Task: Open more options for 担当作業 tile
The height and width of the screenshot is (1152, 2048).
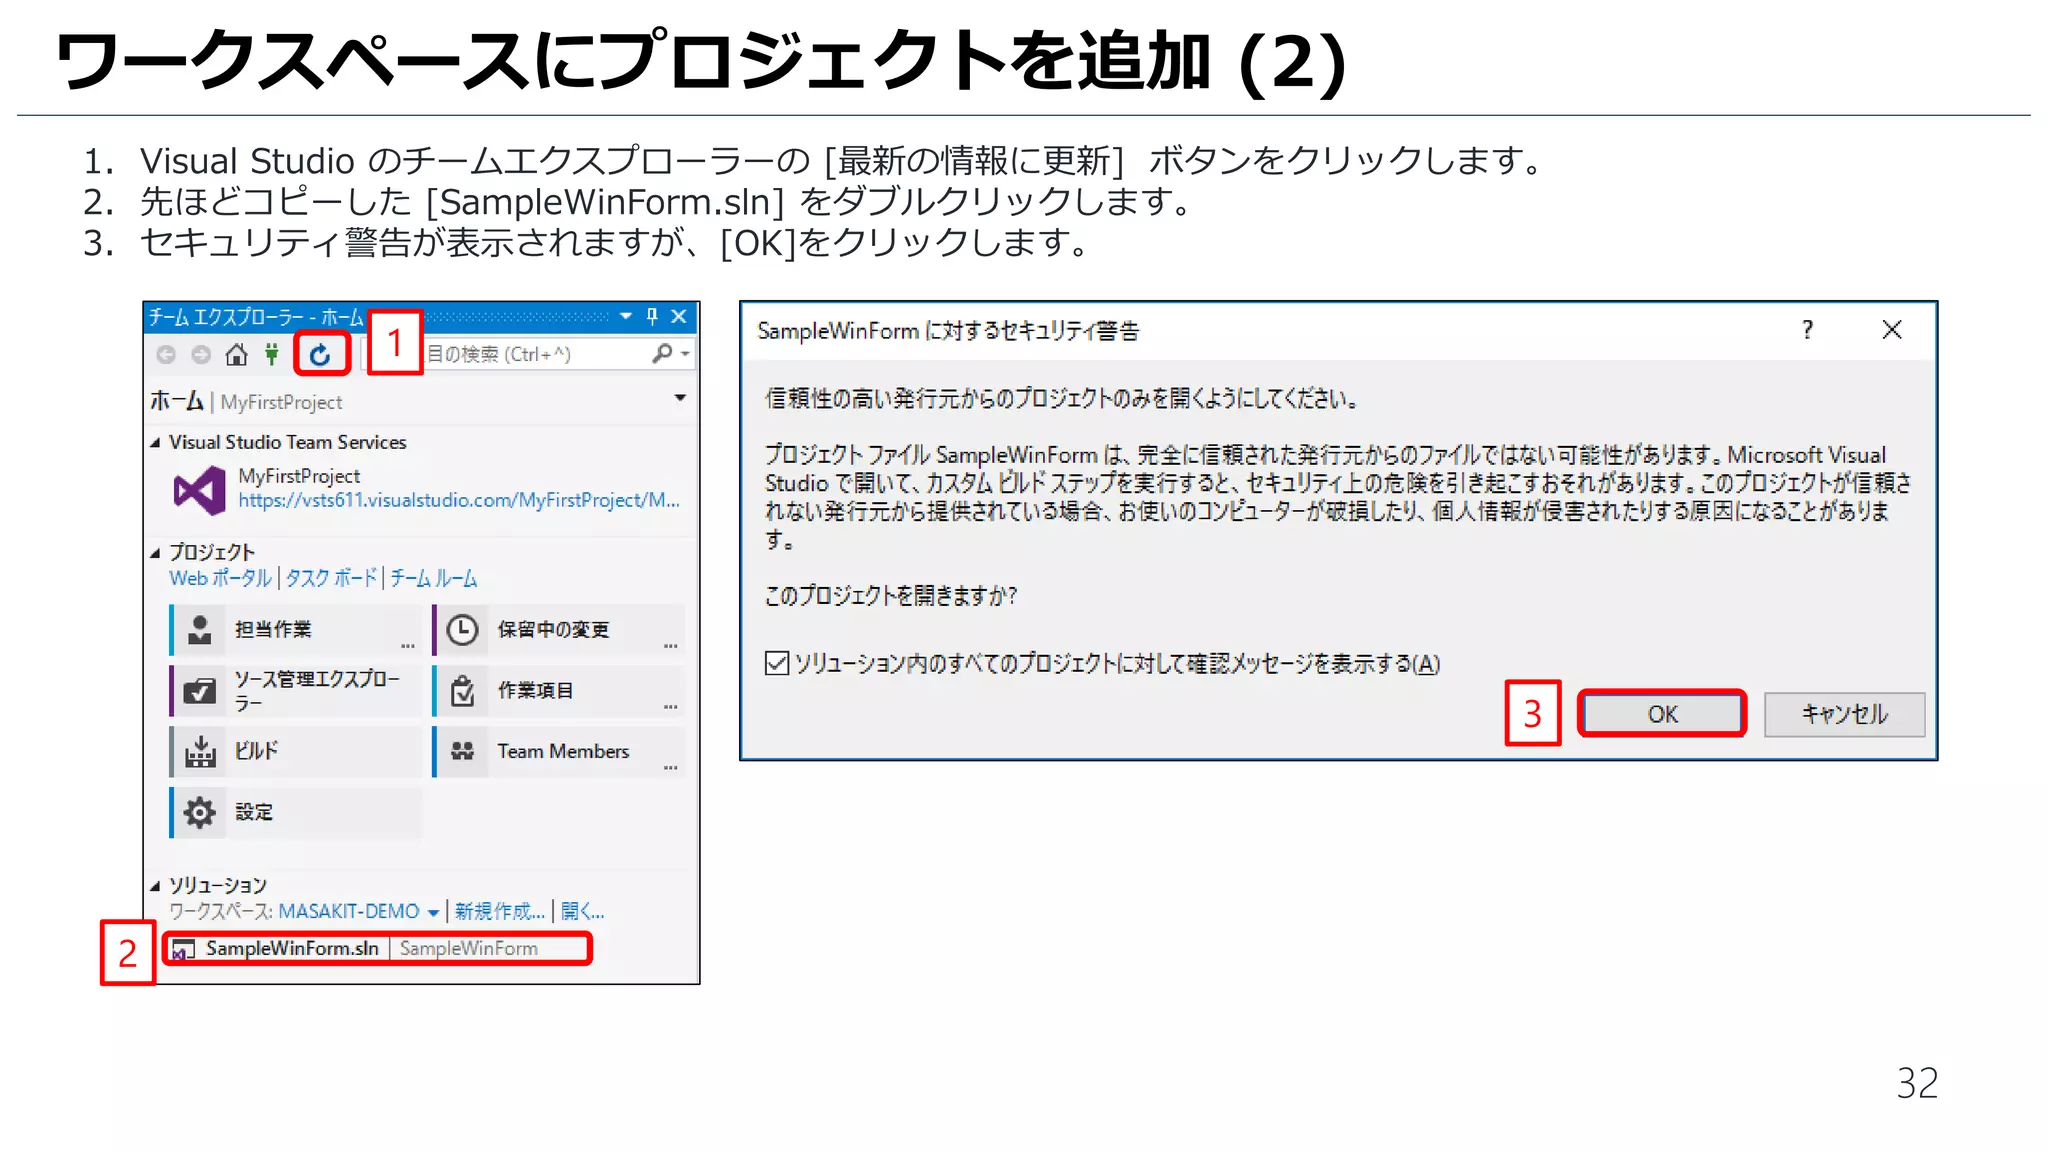Action: pyautogui.click(x=408, y=646)
